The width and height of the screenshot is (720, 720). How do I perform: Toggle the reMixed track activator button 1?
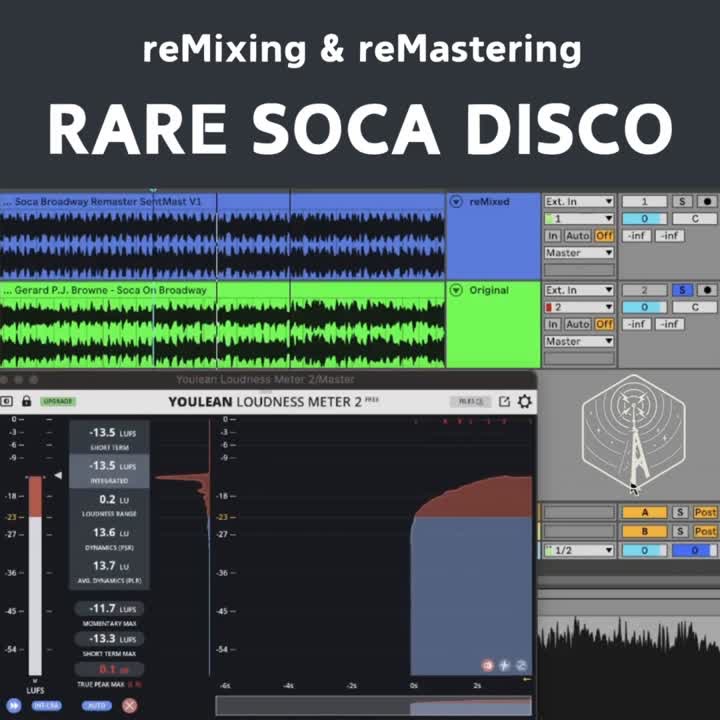coord(644,202)
